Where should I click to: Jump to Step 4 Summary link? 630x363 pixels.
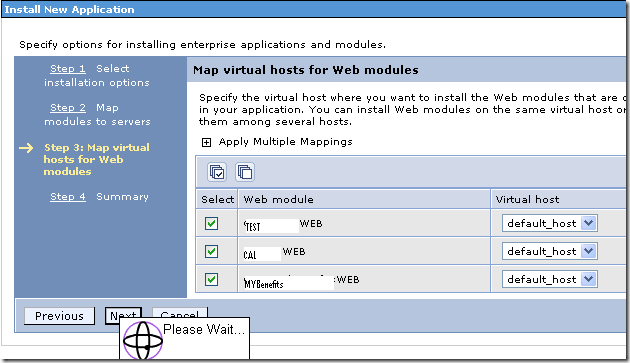[x=68, y=197]
